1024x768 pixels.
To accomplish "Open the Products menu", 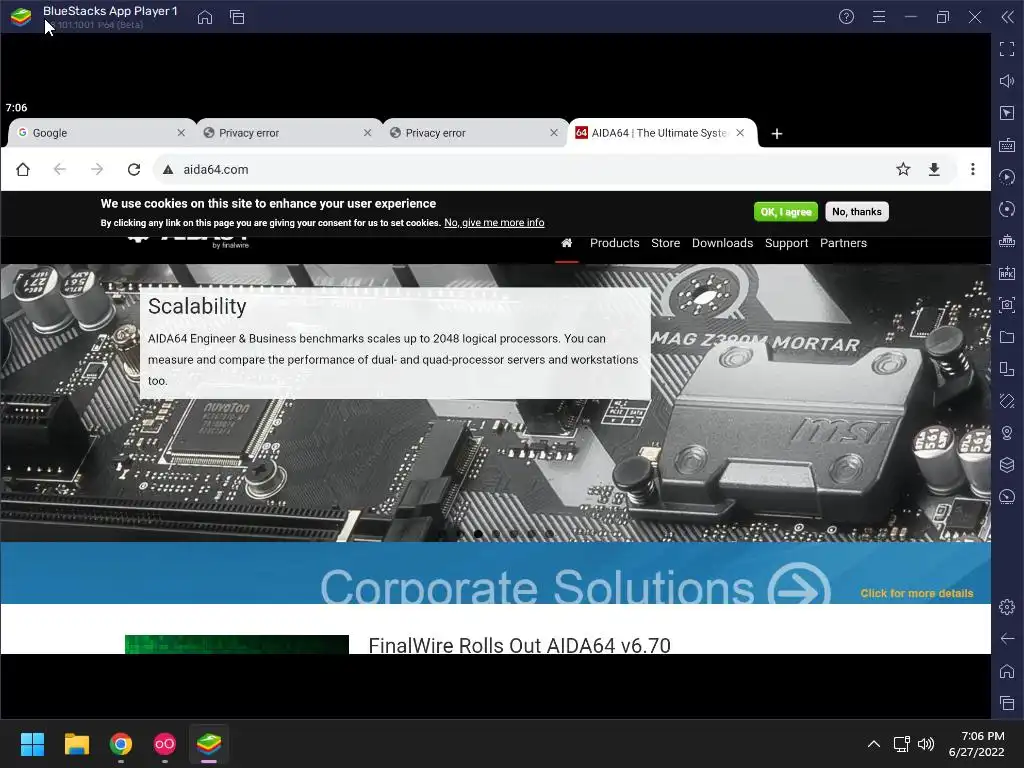I will coord(615,243).
